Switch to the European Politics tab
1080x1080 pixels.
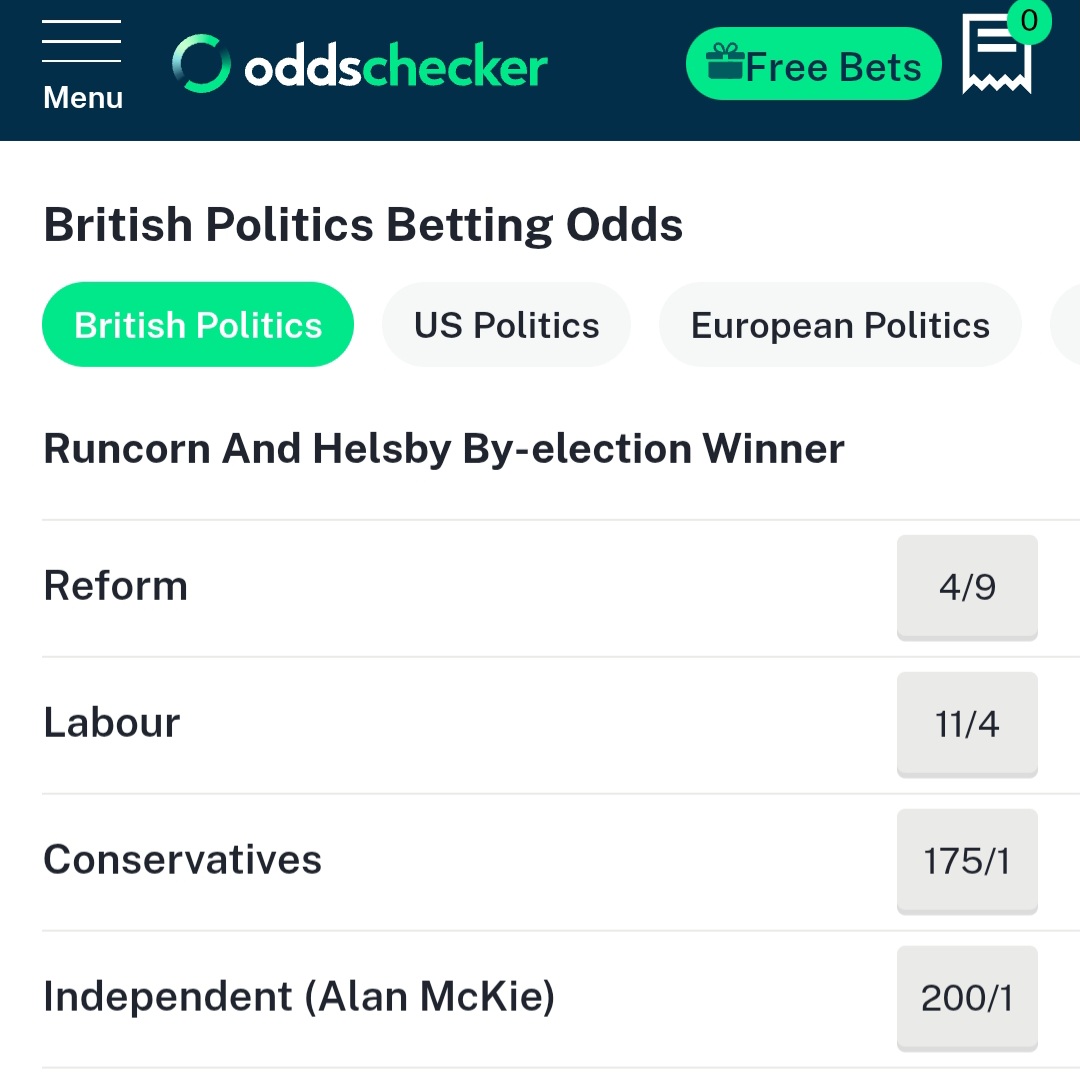pos(840,324)
